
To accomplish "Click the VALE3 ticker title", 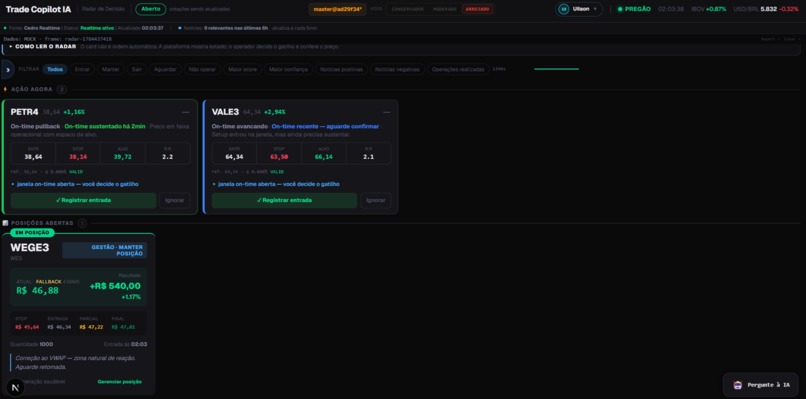I will (225, 112).
